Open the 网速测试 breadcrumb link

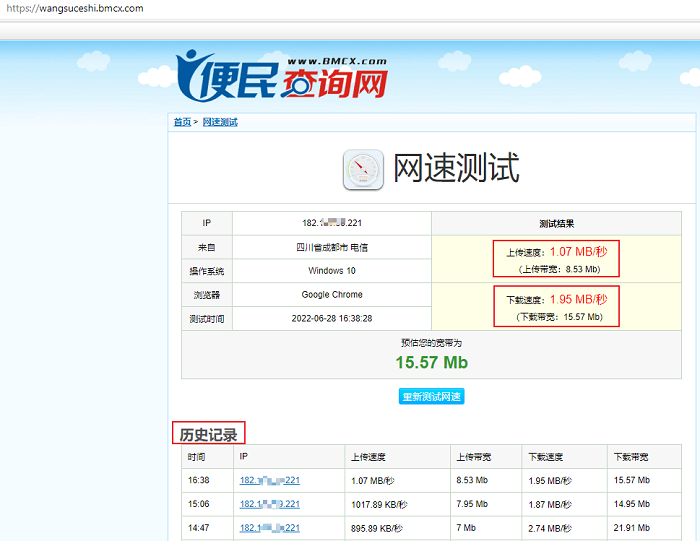(x=220, y=122)
